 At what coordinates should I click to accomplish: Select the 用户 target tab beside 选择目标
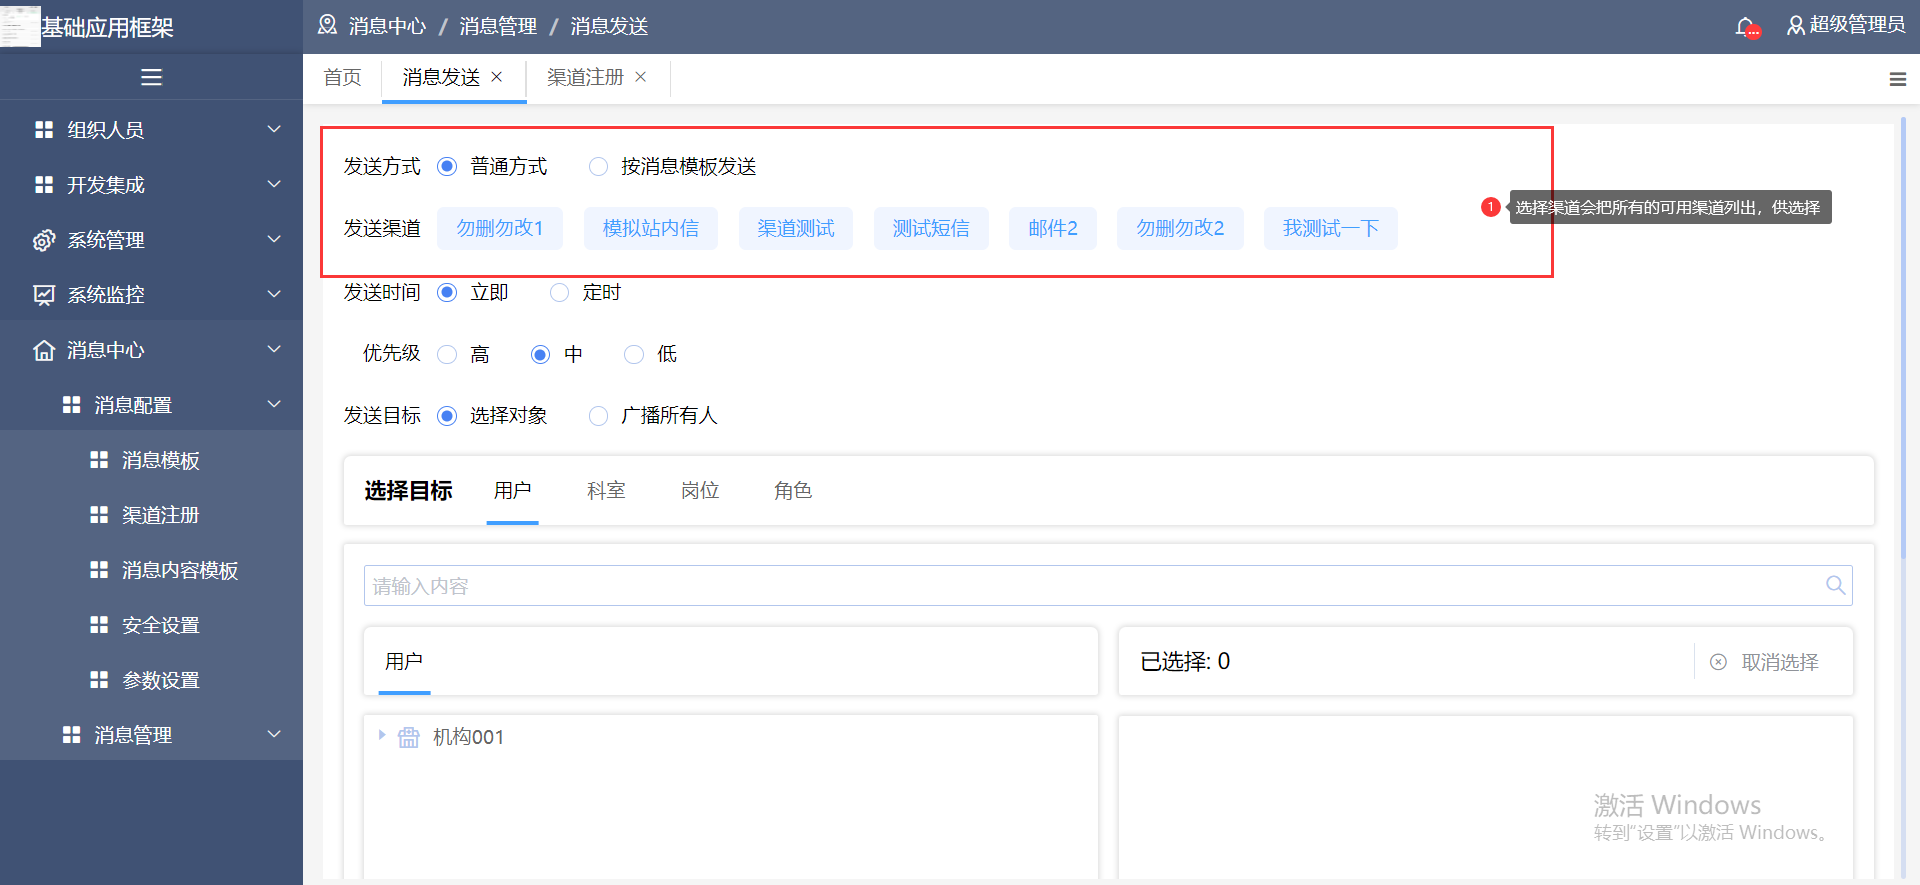512,491
